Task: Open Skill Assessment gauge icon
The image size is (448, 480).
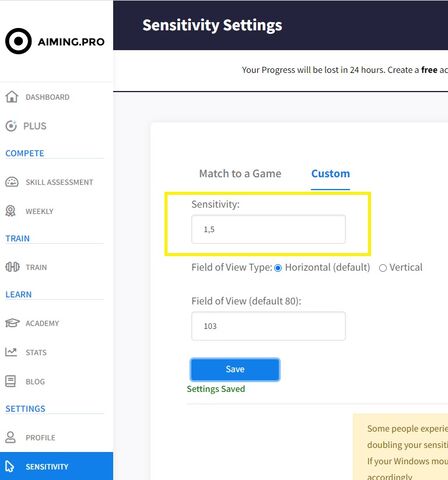Action: [12, 182]
